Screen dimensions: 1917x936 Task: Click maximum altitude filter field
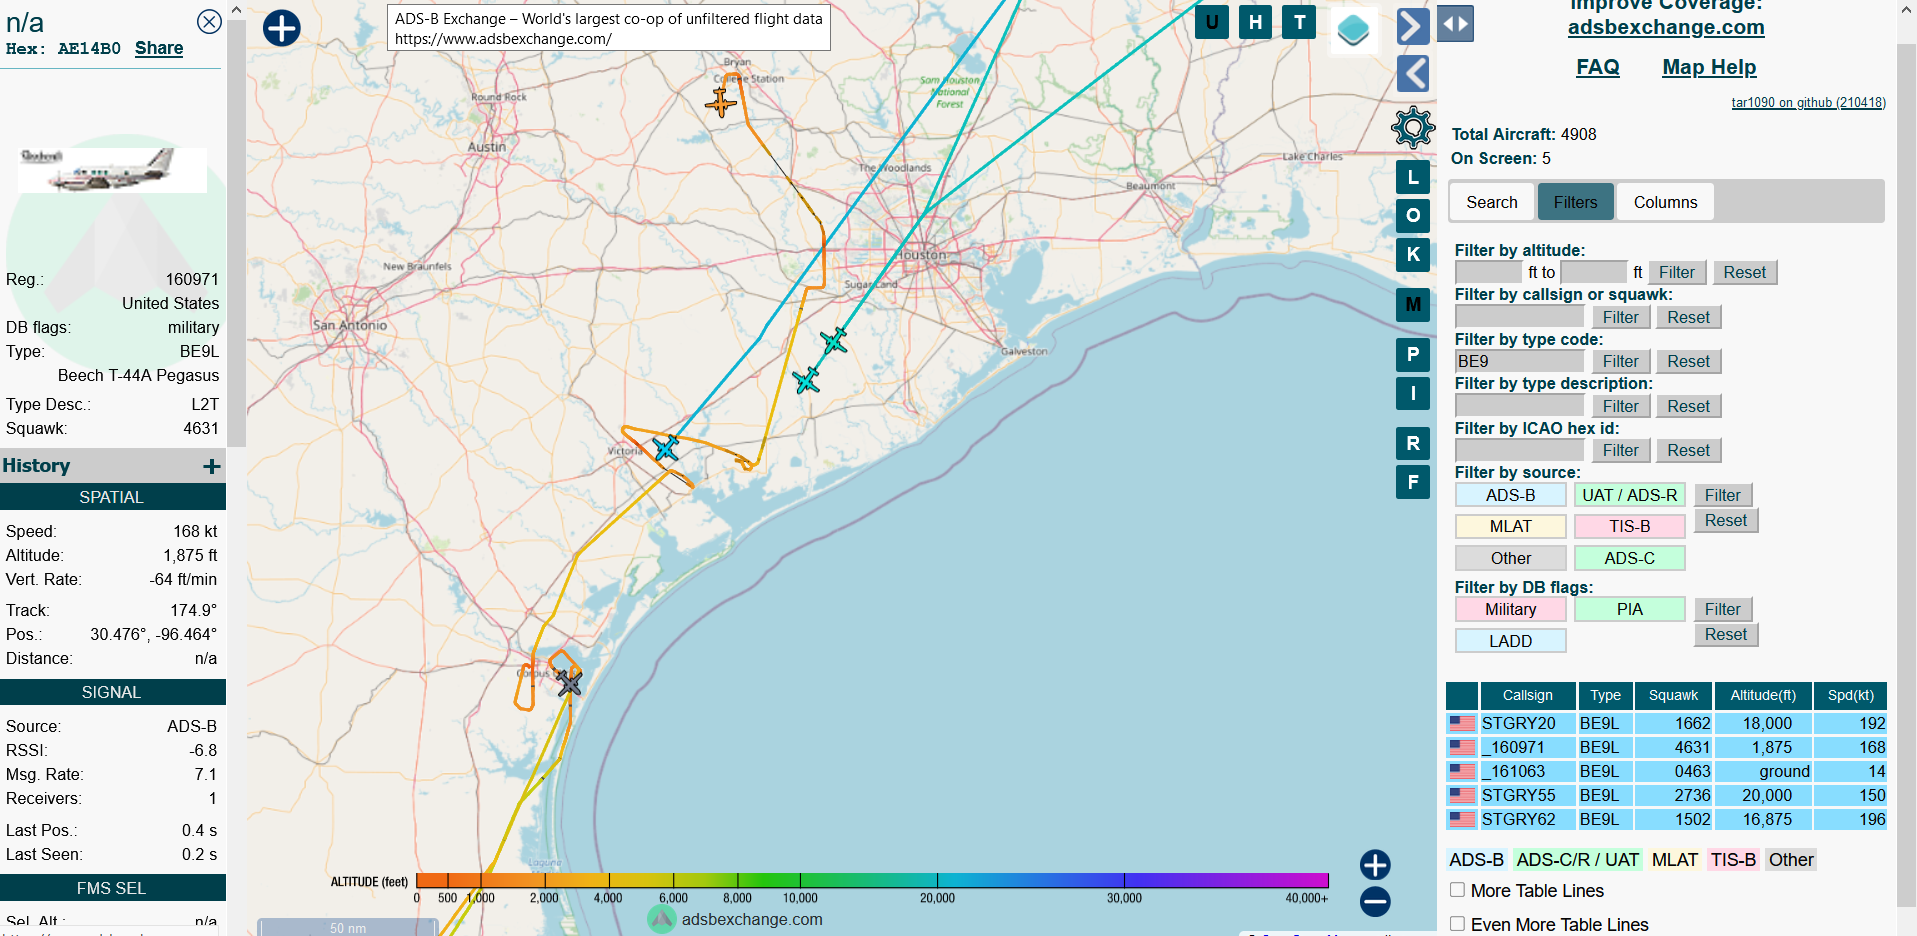1594,272
